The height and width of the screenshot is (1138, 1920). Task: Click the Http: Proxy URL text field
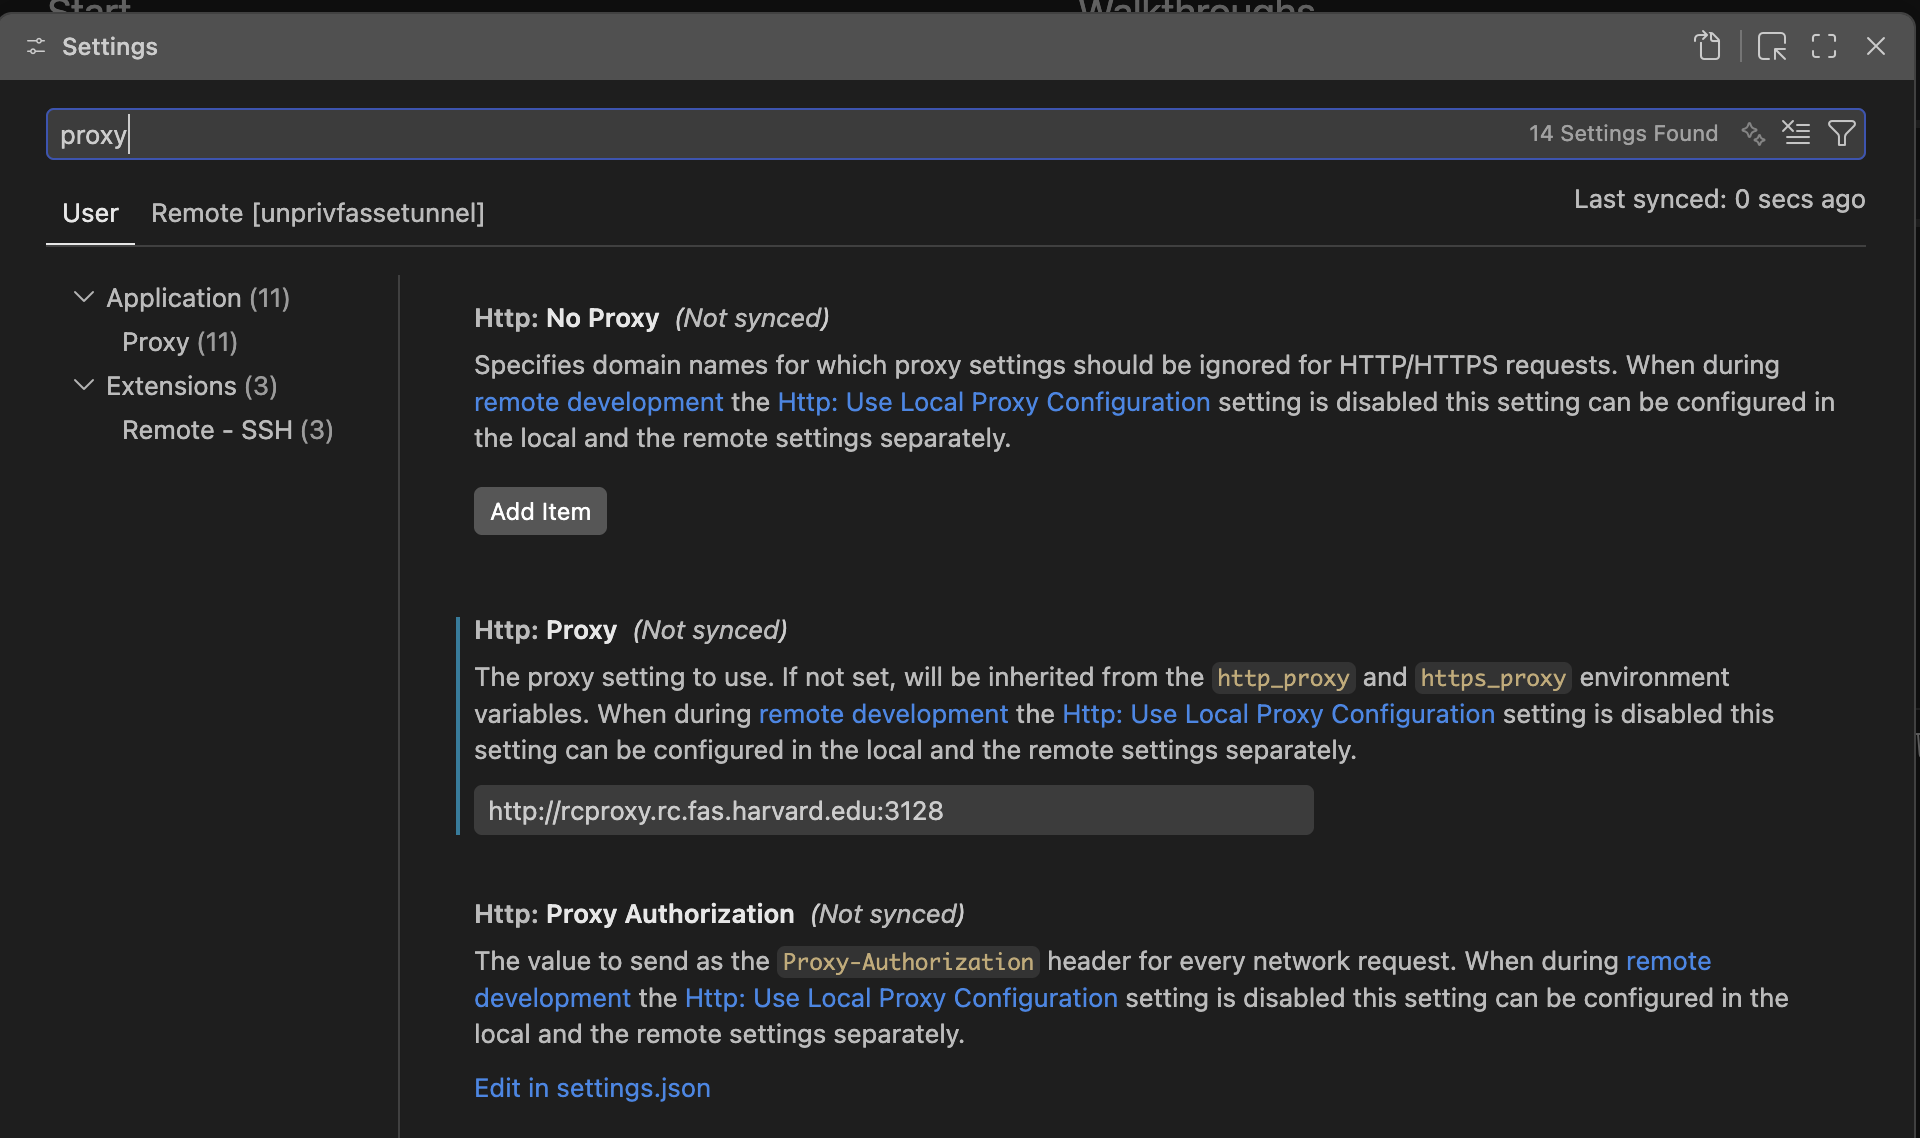click(893, 810)
